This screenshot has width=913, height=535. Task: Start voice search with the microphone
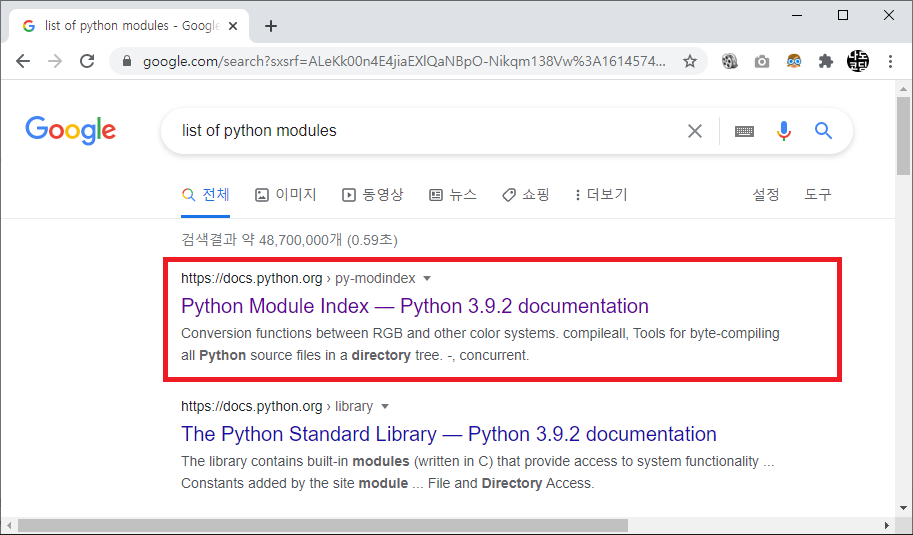point(784,131)
